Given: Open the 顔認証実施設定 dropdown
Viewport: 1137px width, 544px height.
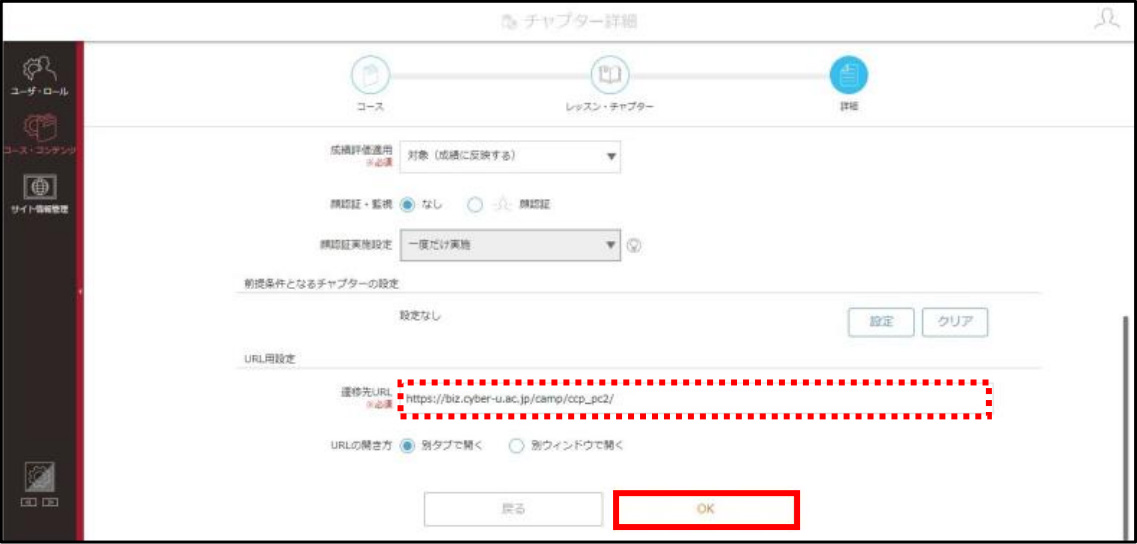Looking at the screenshot, I should 510,245.
